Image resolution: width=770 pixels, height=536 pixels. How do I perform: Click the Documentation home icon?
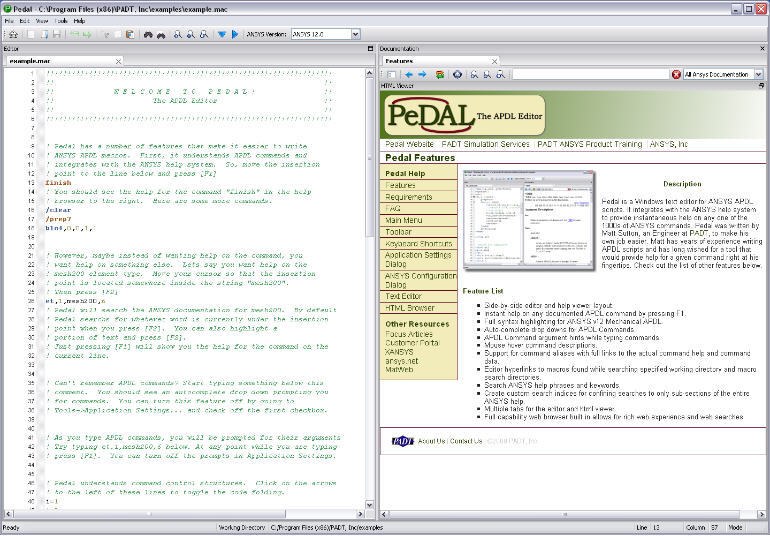coord(457,75)
